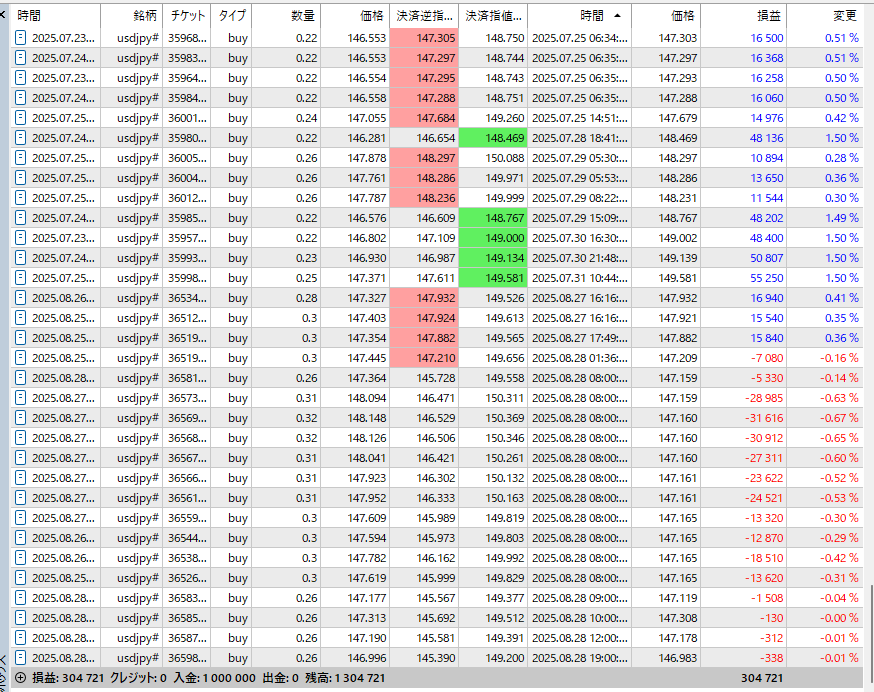Screen dimensions: 874x692
Task: Select the take-profit value 150.088
Action: (504, 158)
